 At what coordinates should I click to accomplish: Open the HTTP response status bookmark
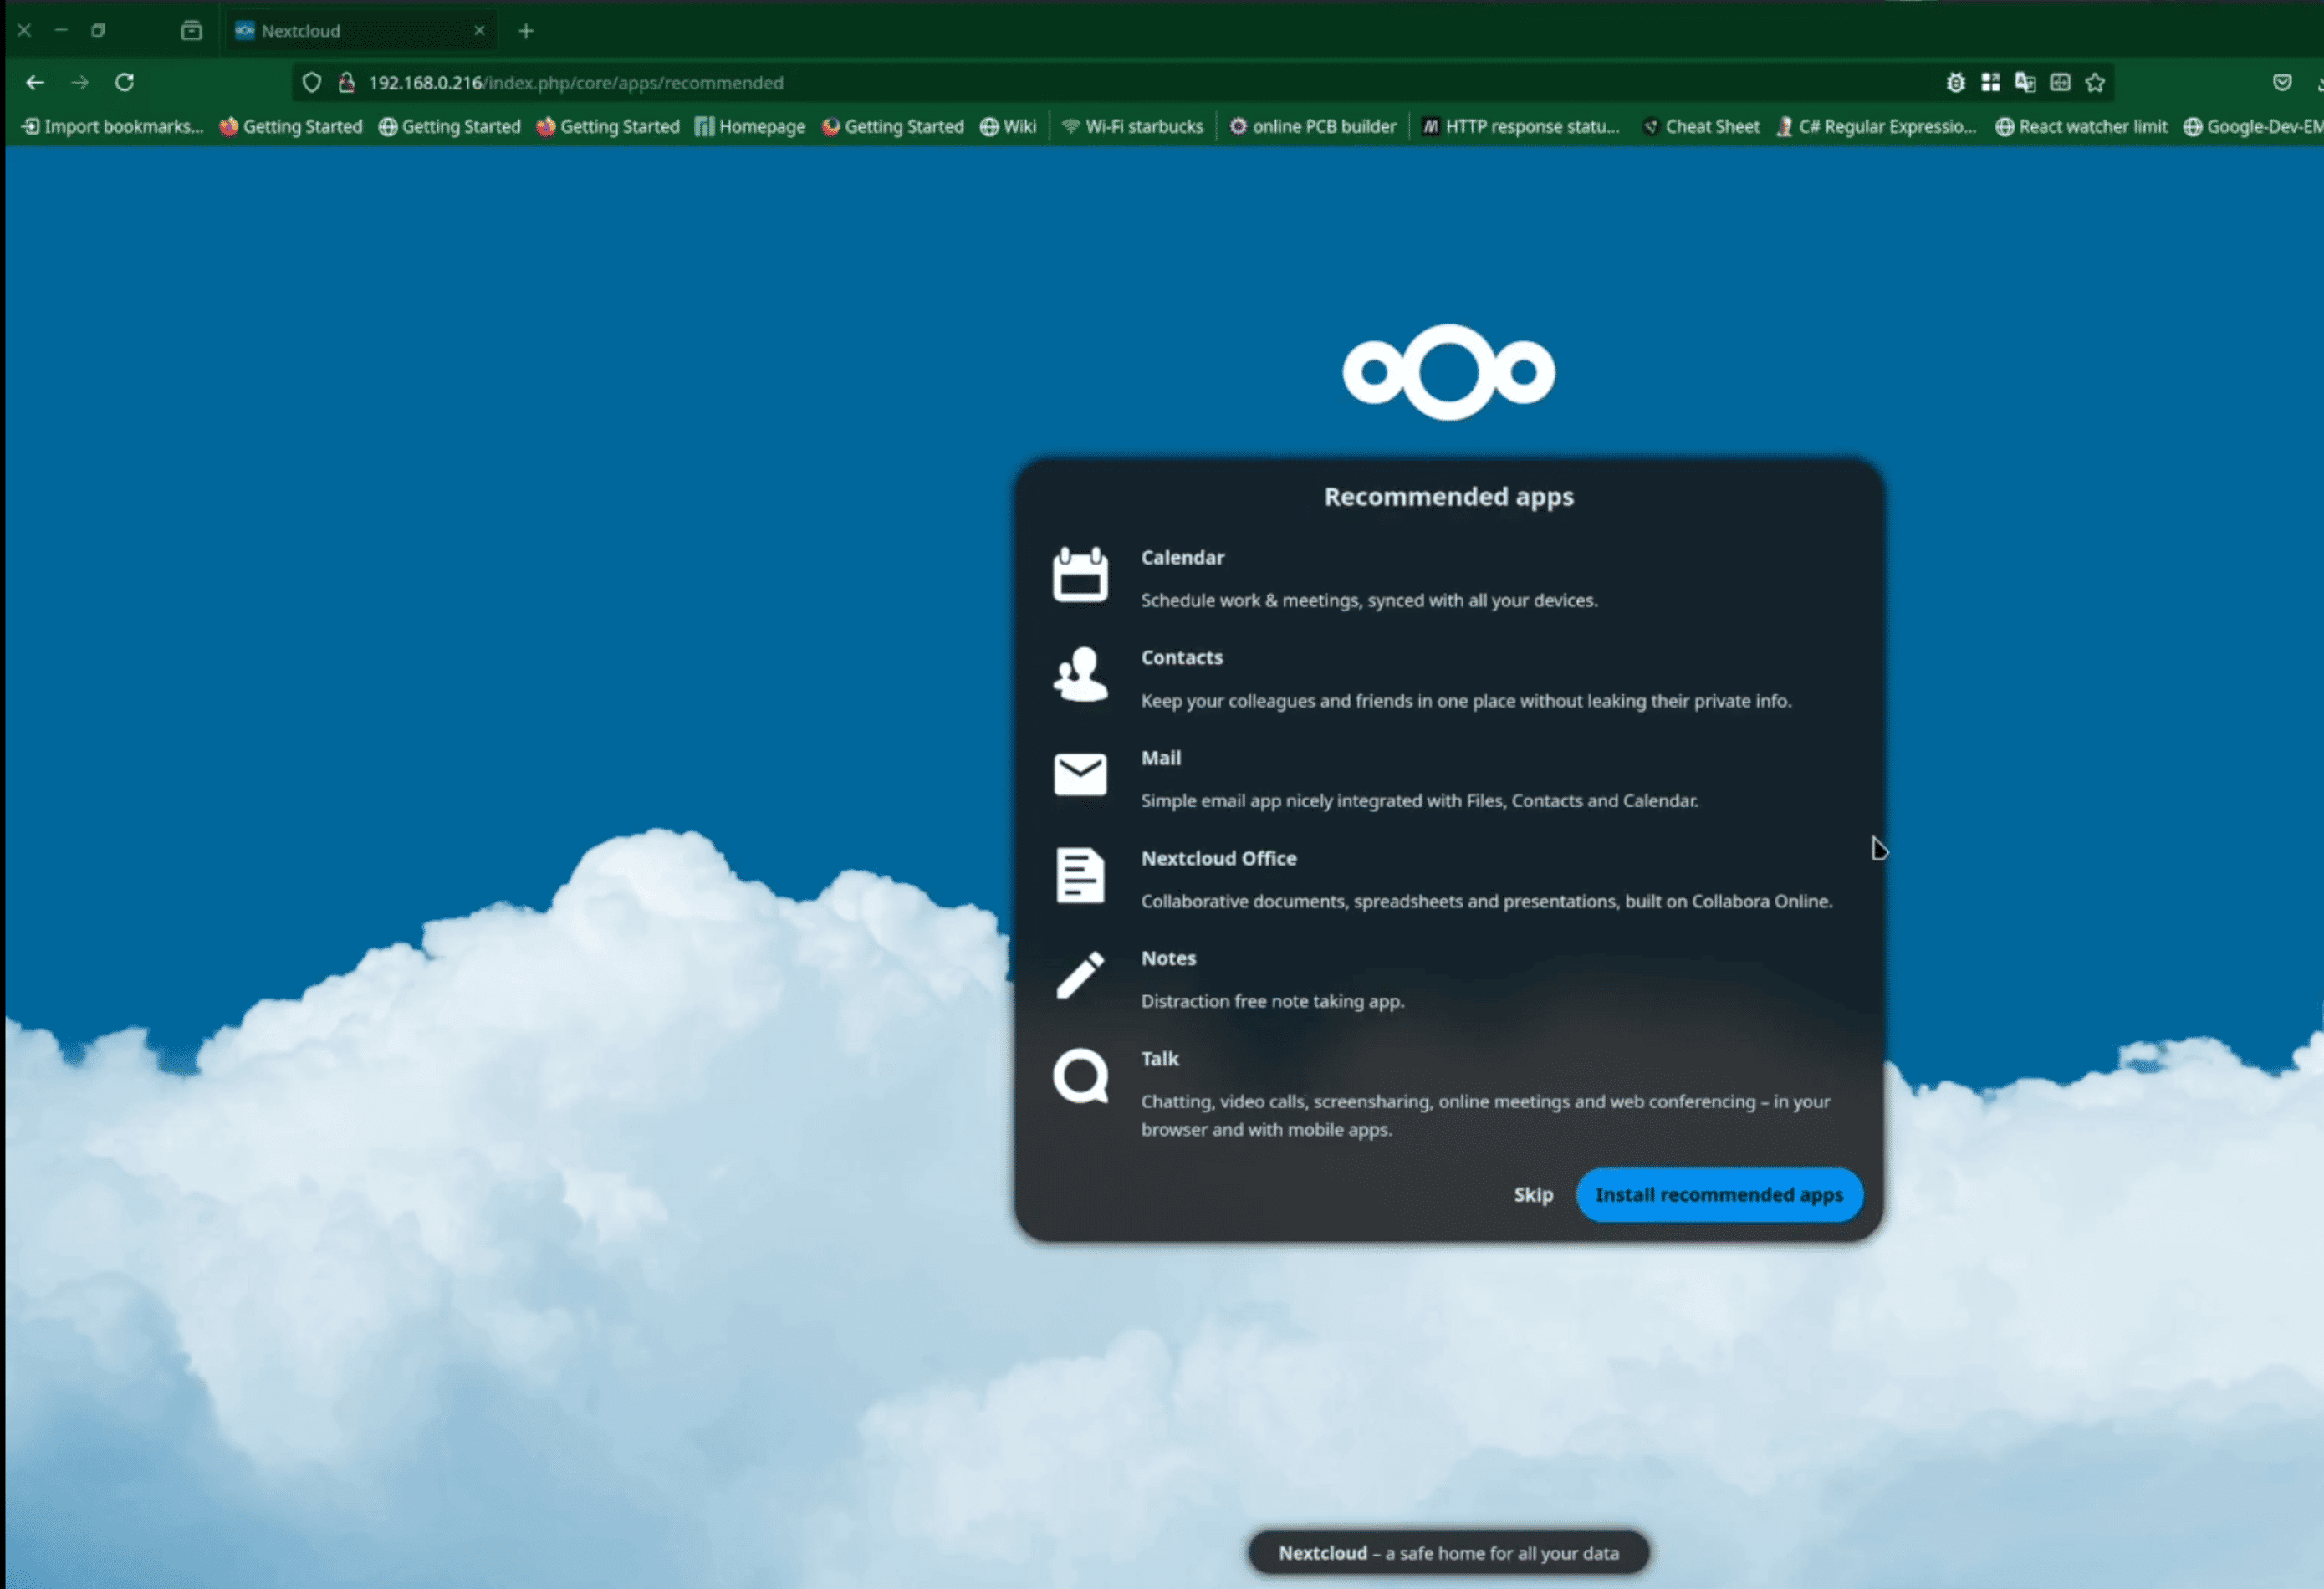(1520, 127)
